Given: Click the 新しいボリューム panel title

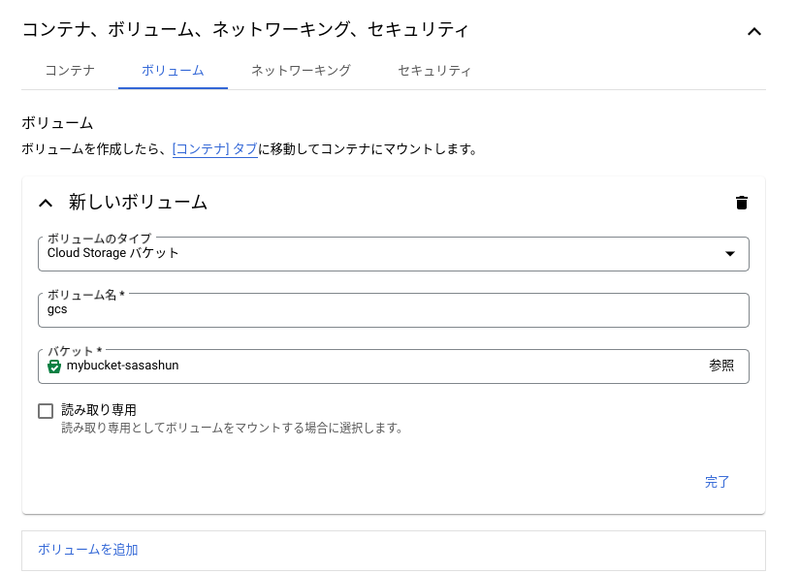Looking at the screenshot, I should [138, 202].
